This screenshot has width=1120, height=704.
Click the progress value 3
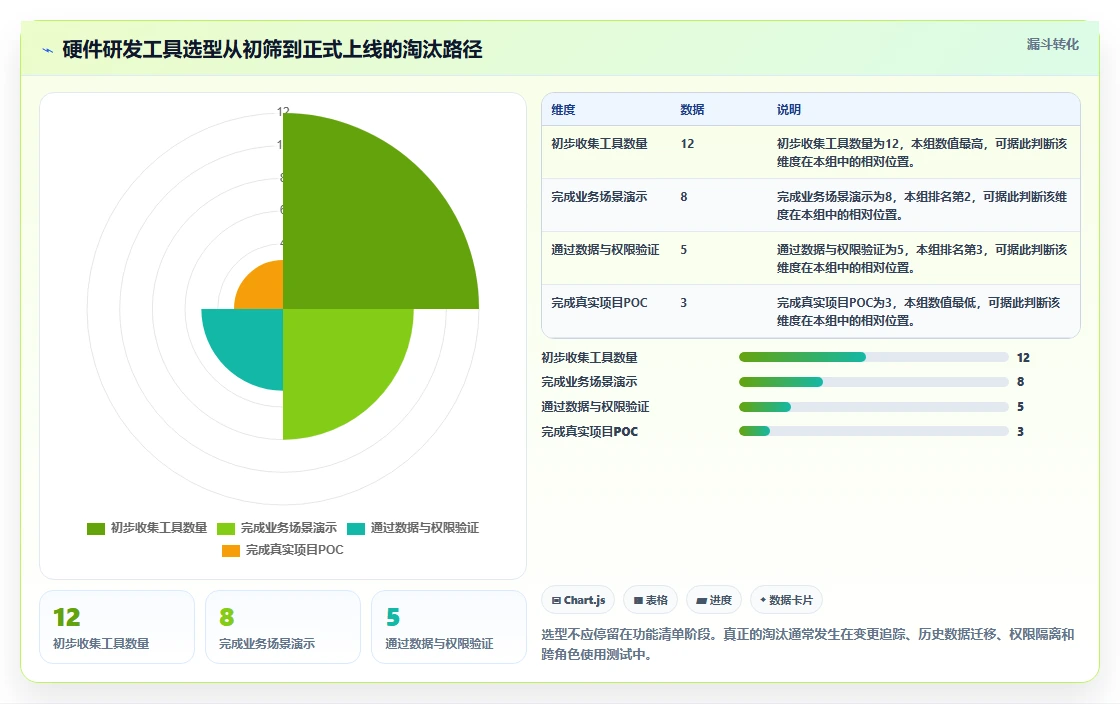click(1020, 432)
